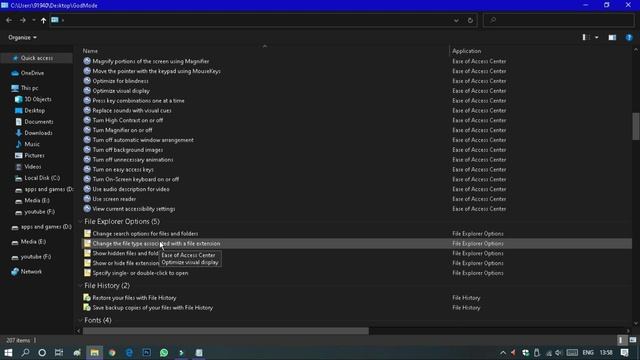This screenshot has height=360, width=640.
Task: Collapse the Fonts group header
Action: [80, 320]
